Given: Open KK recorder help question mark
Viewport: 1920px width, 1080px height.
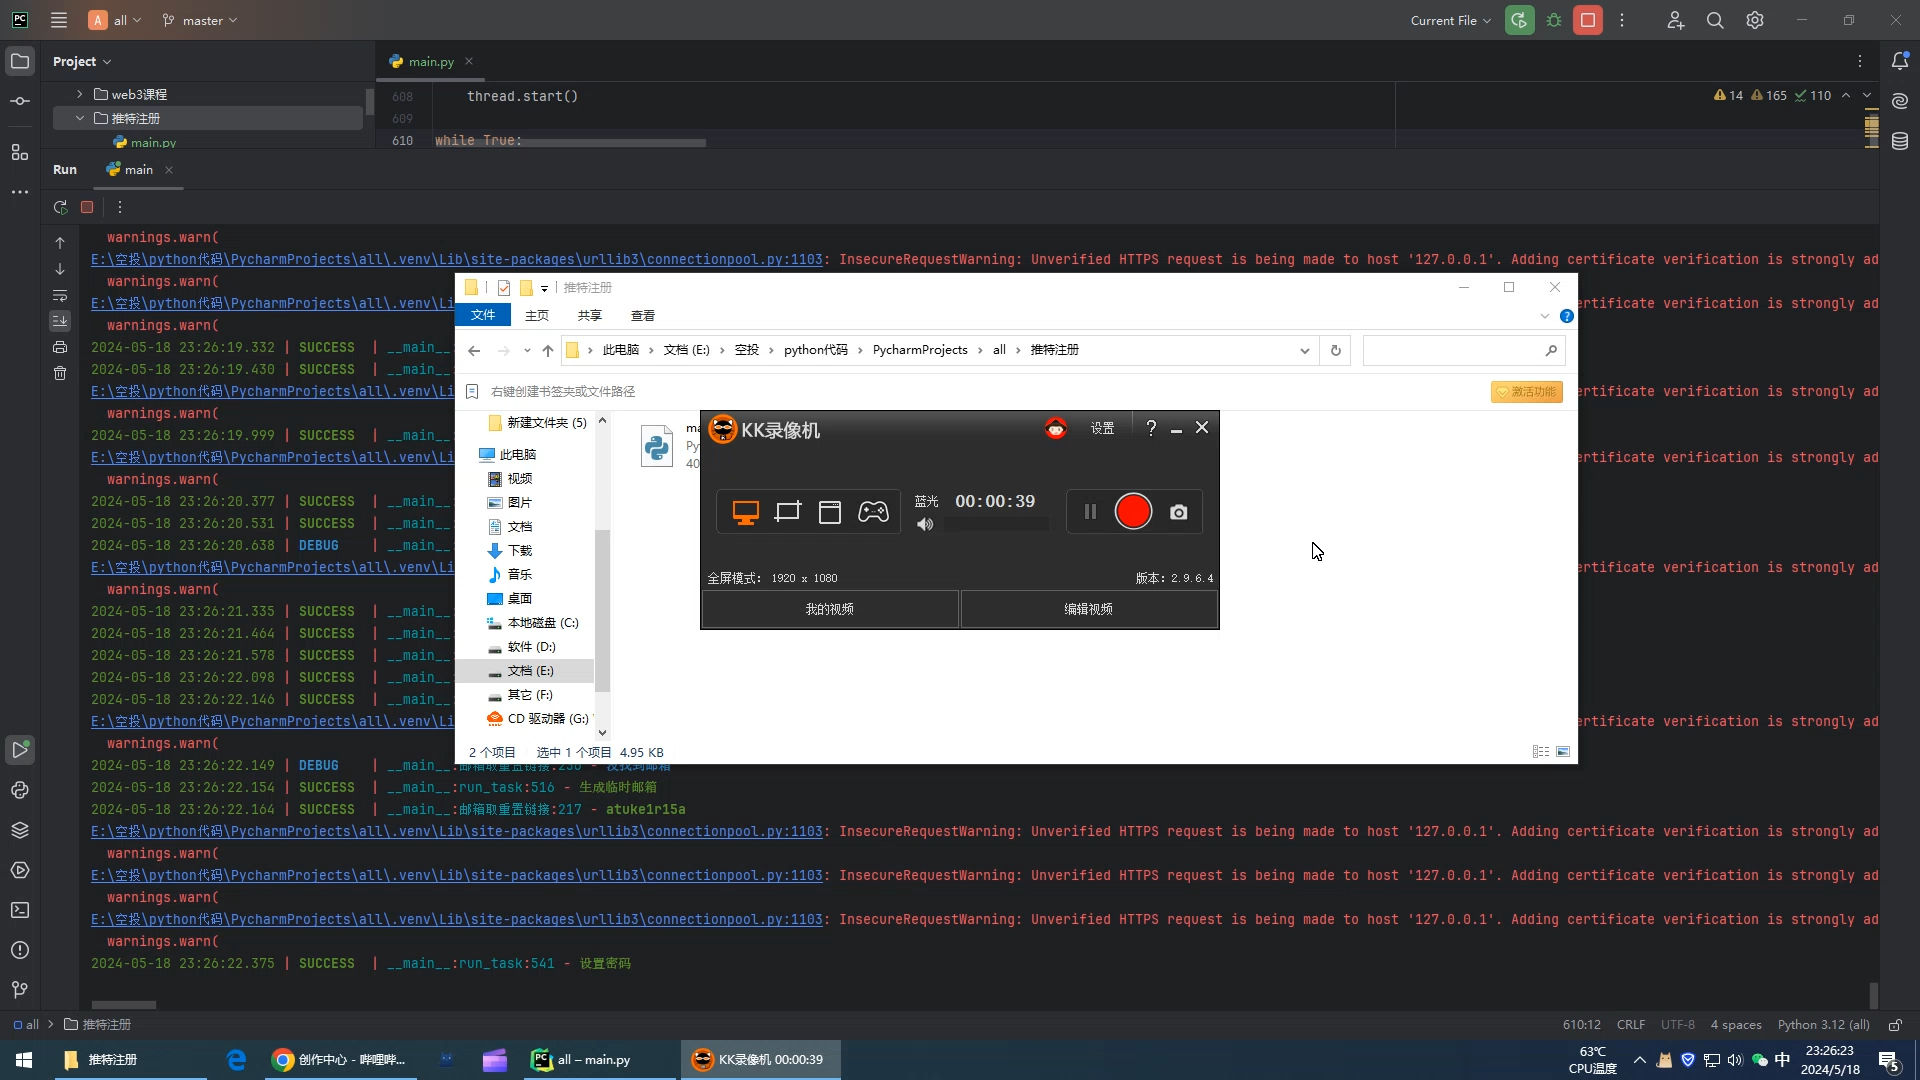Looking at the screenshot, I should [1151, 428].
